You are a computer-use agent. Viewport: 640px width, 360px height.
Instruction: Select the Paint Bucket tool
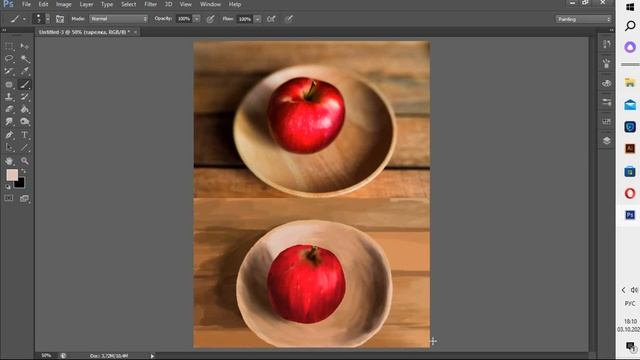tap(24, 109)
